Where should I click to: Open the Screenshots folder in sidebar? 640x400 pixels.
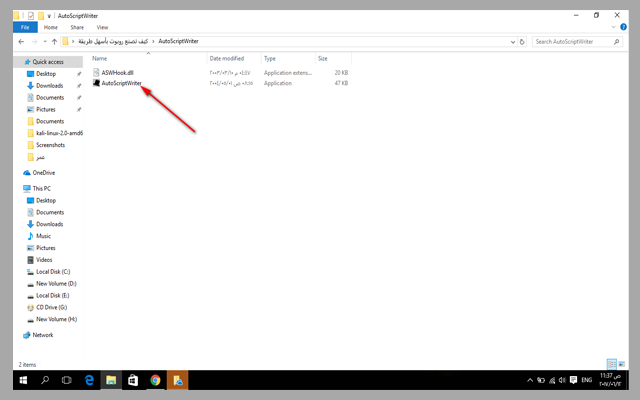(x=50, y=145)
